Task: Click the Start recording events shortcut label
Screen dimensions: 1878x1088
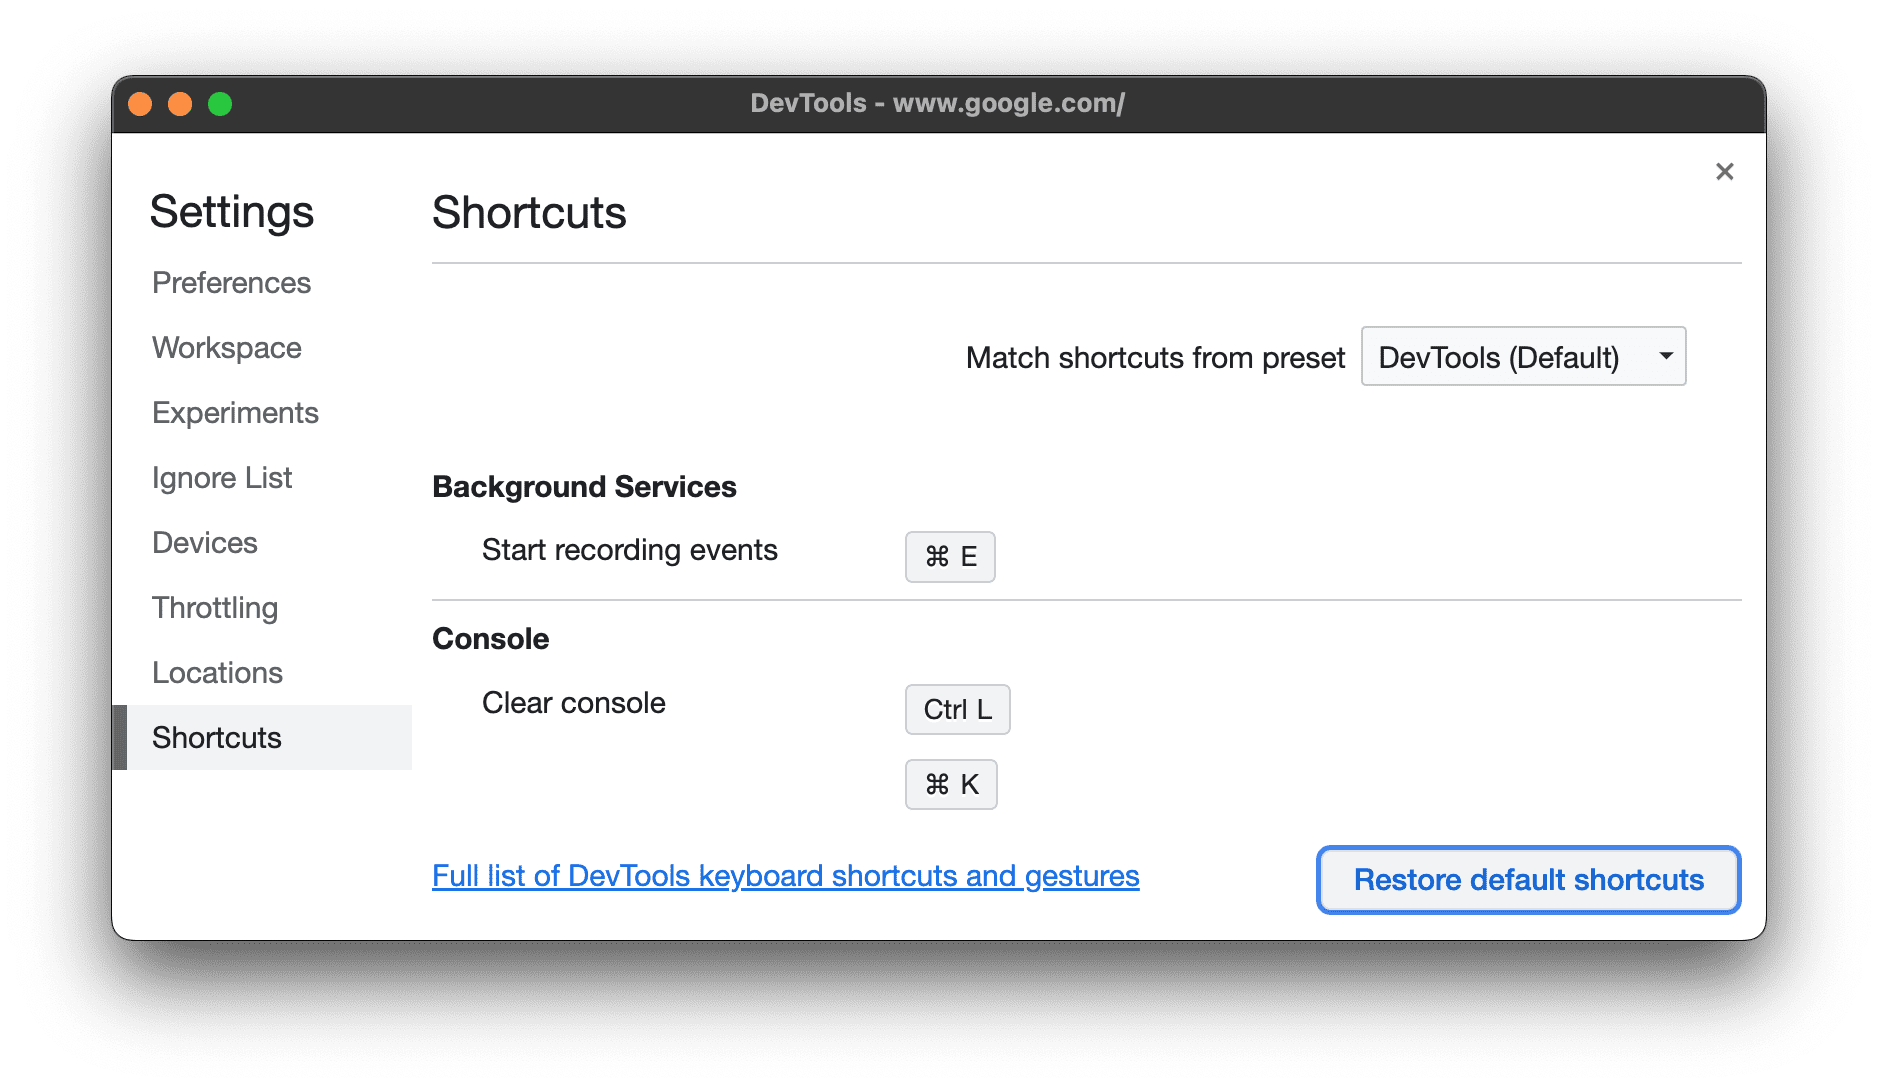Action: pyautogui.click(x=629, y=549)
